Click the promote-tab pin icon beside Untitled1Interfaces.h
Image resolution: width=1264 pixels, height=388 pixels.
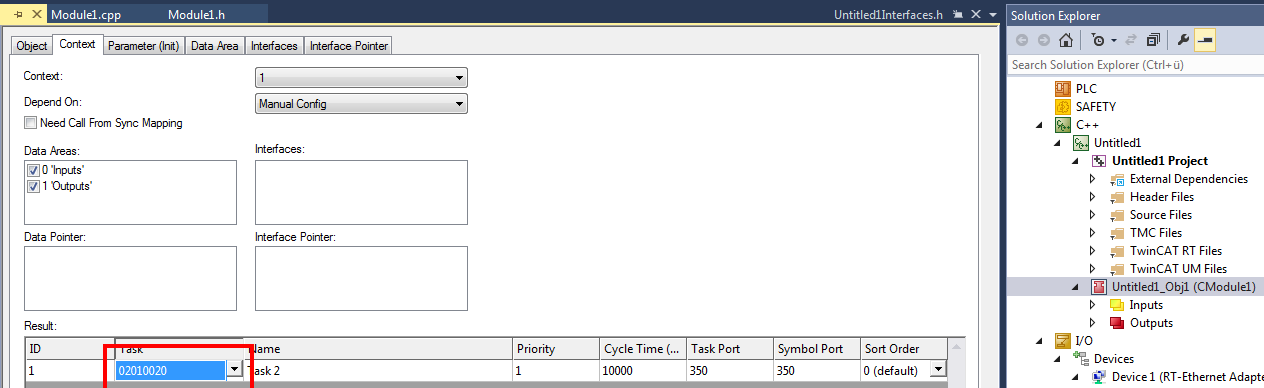[958, 15]
